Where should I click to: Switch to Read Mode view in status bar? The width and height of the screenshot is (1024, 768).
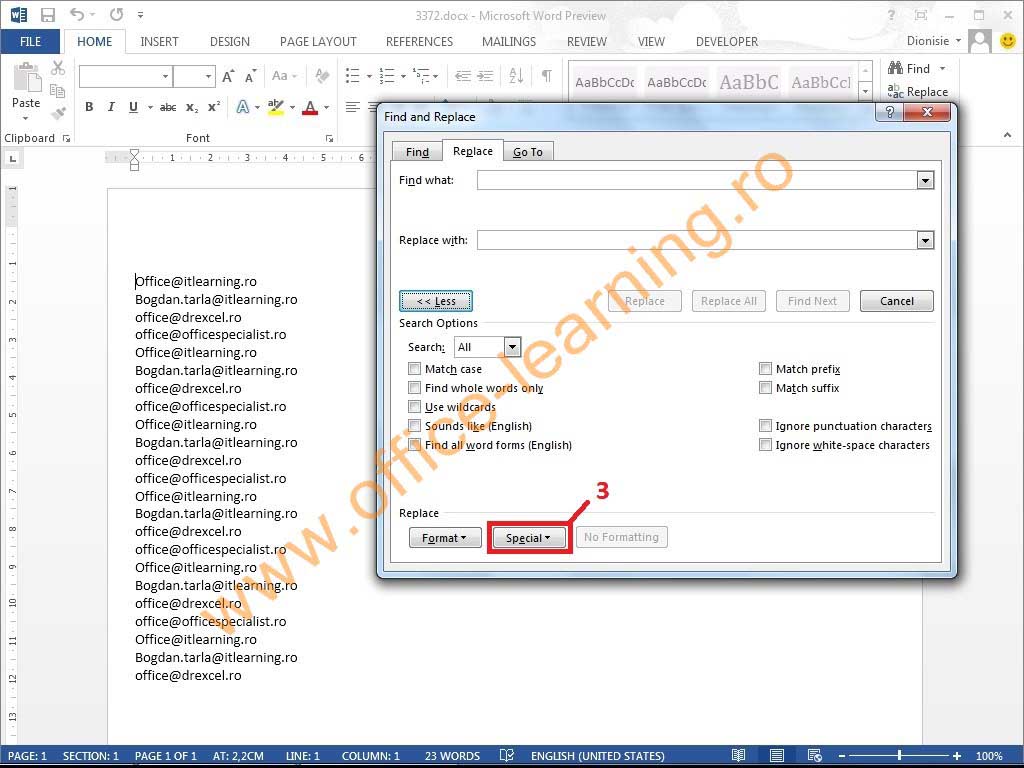click(x=738, y=756)
